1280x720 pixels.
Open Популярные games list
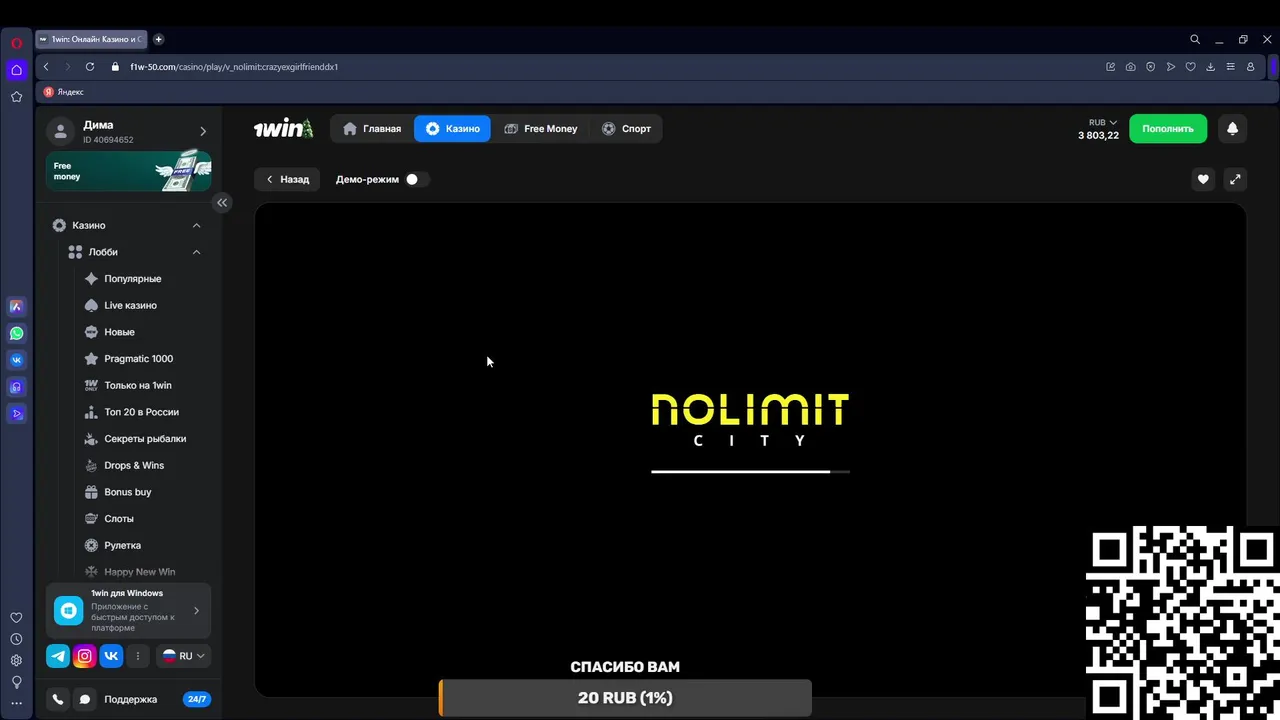point(132,279)
